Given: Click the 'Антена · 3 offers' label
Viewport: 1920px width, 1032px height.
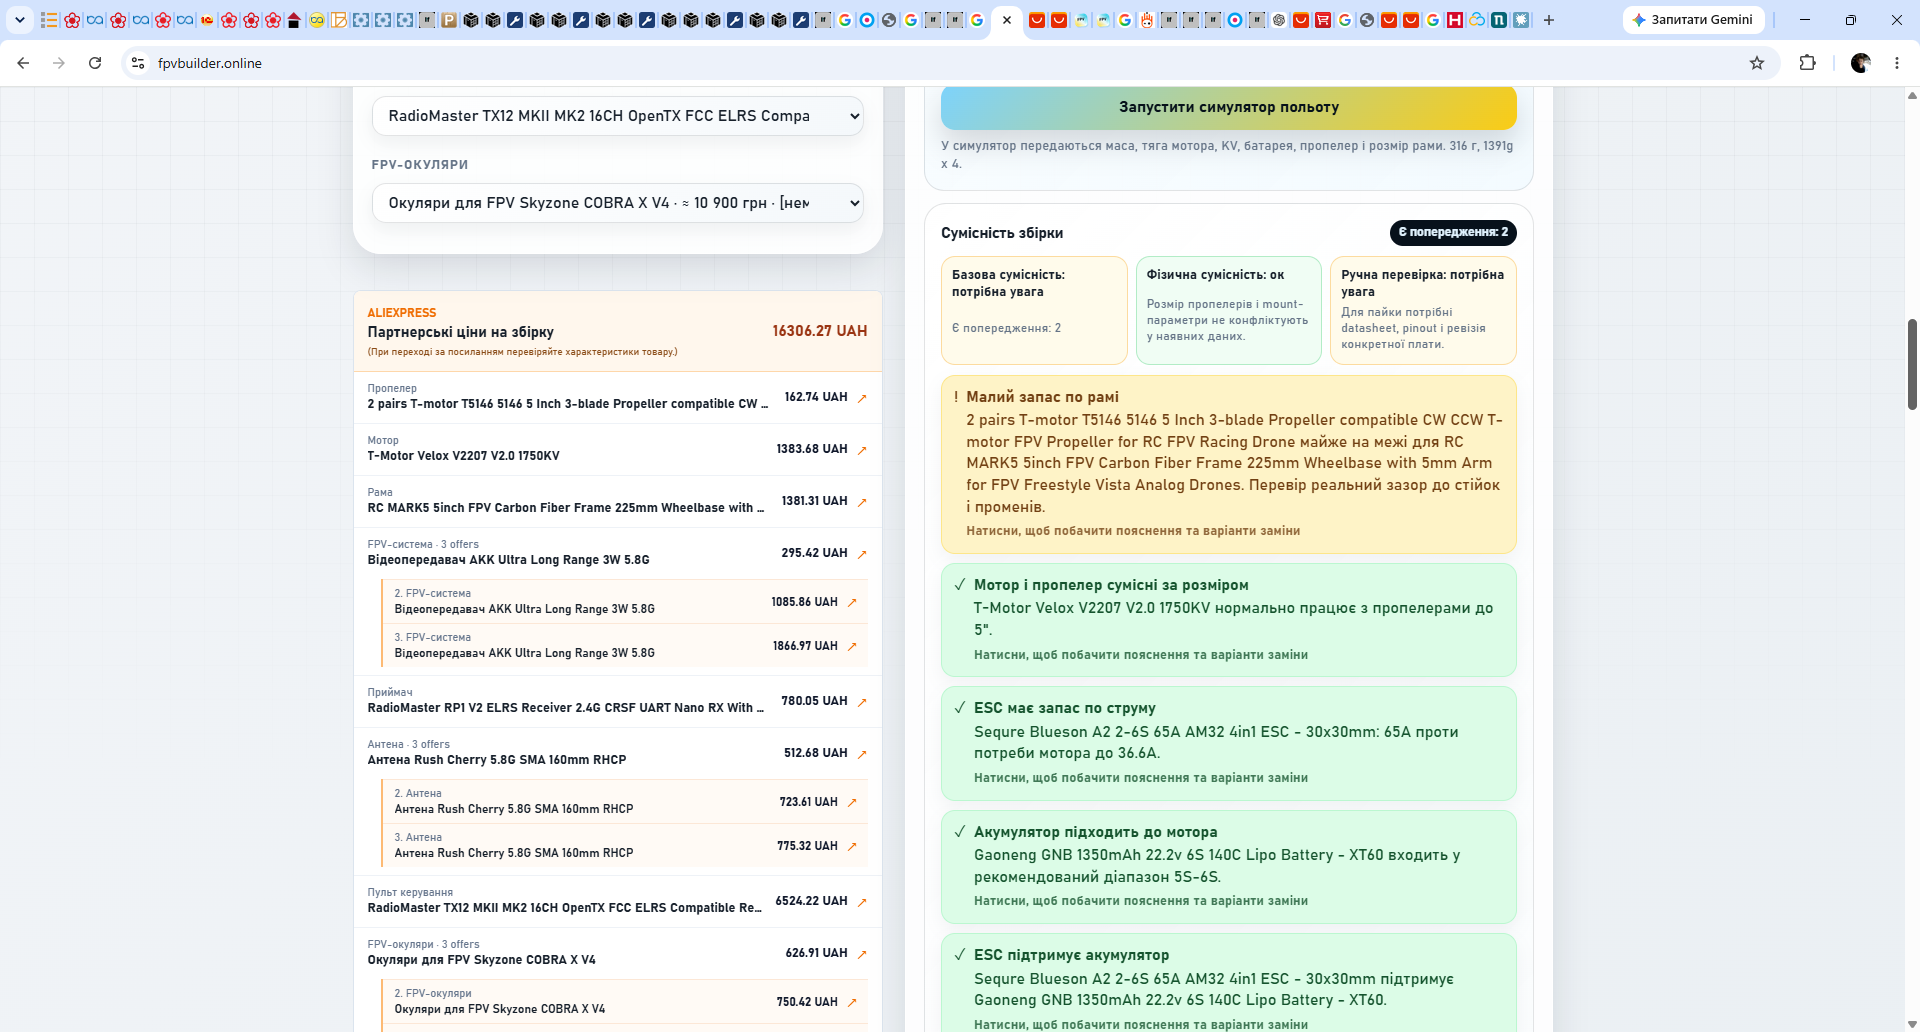Looking at the screenshot, I should (409, 745).
